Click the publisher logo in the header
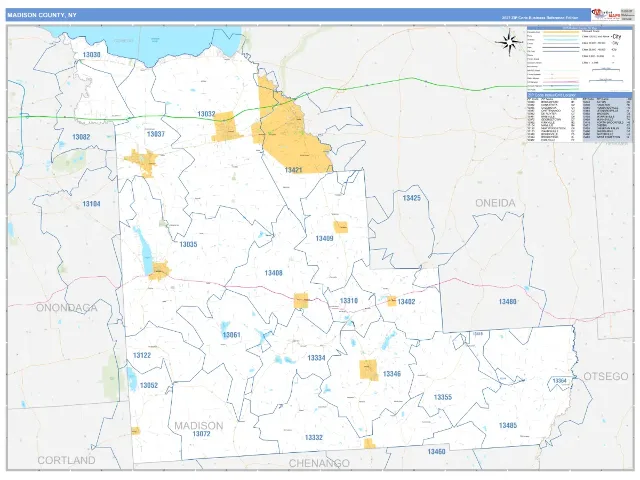Viewport: 640px width, 480px height. tap(606, 15)
